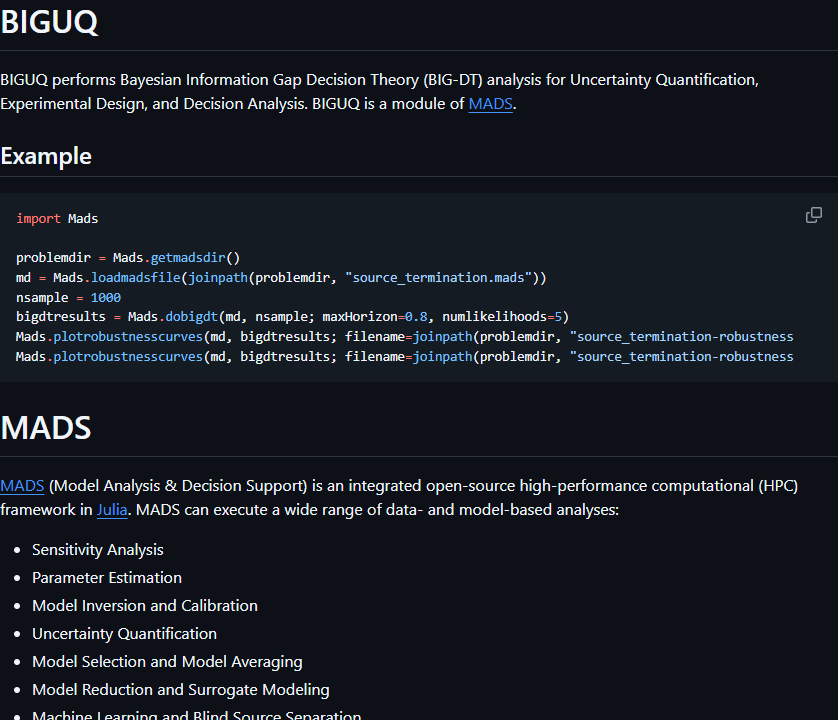Click the "Uncertainty Quantification" list item

pos(125,634)
